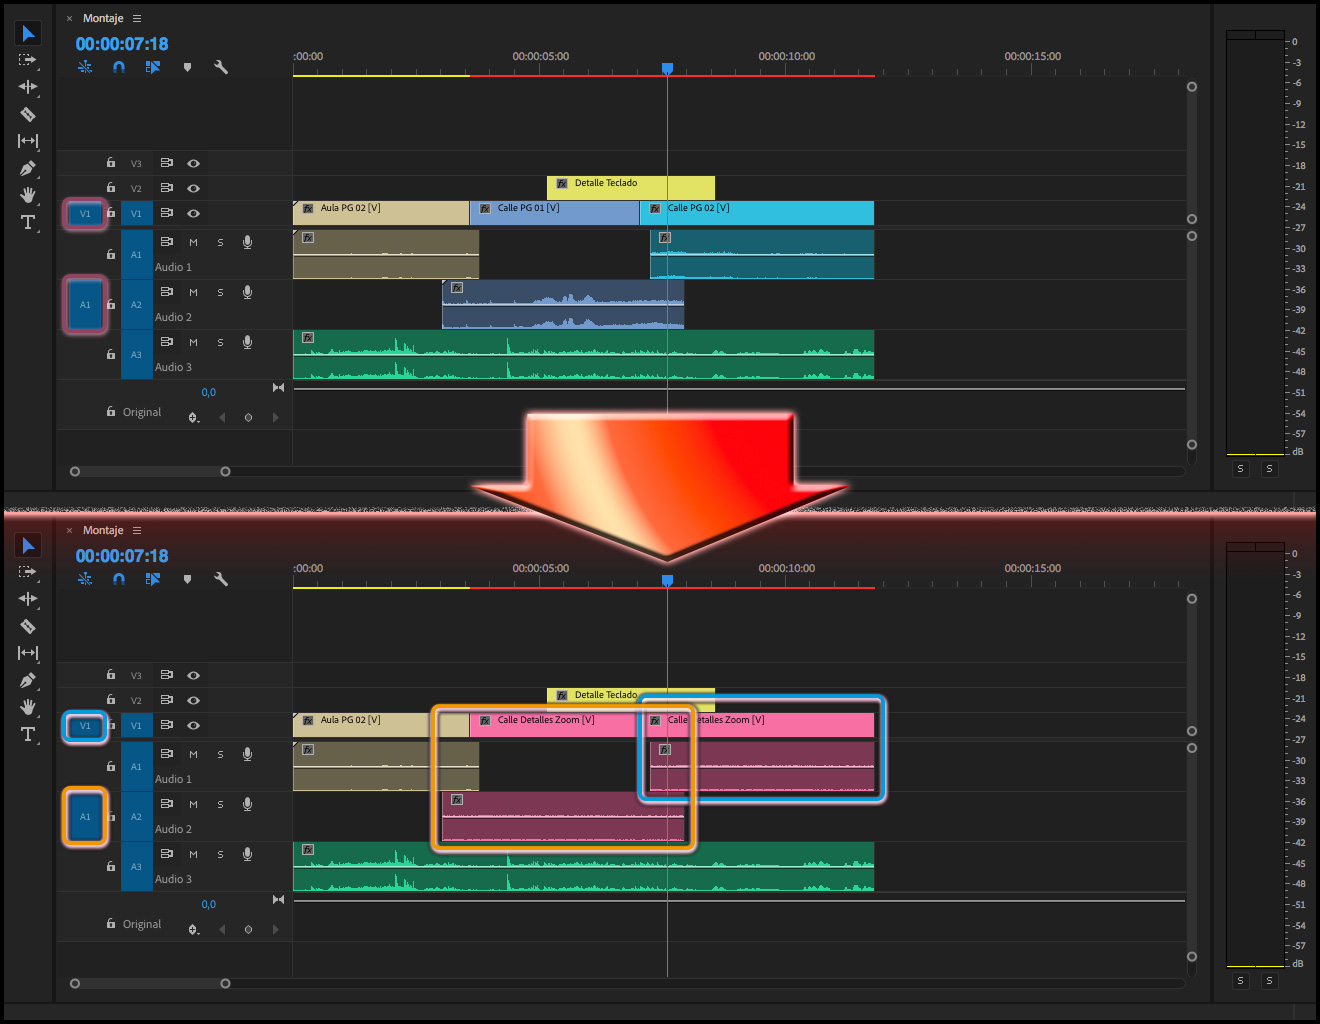Pick the Hand tool in the lower toolbar
This screenshot has width=1320, height=1024.
click(28, 707)
